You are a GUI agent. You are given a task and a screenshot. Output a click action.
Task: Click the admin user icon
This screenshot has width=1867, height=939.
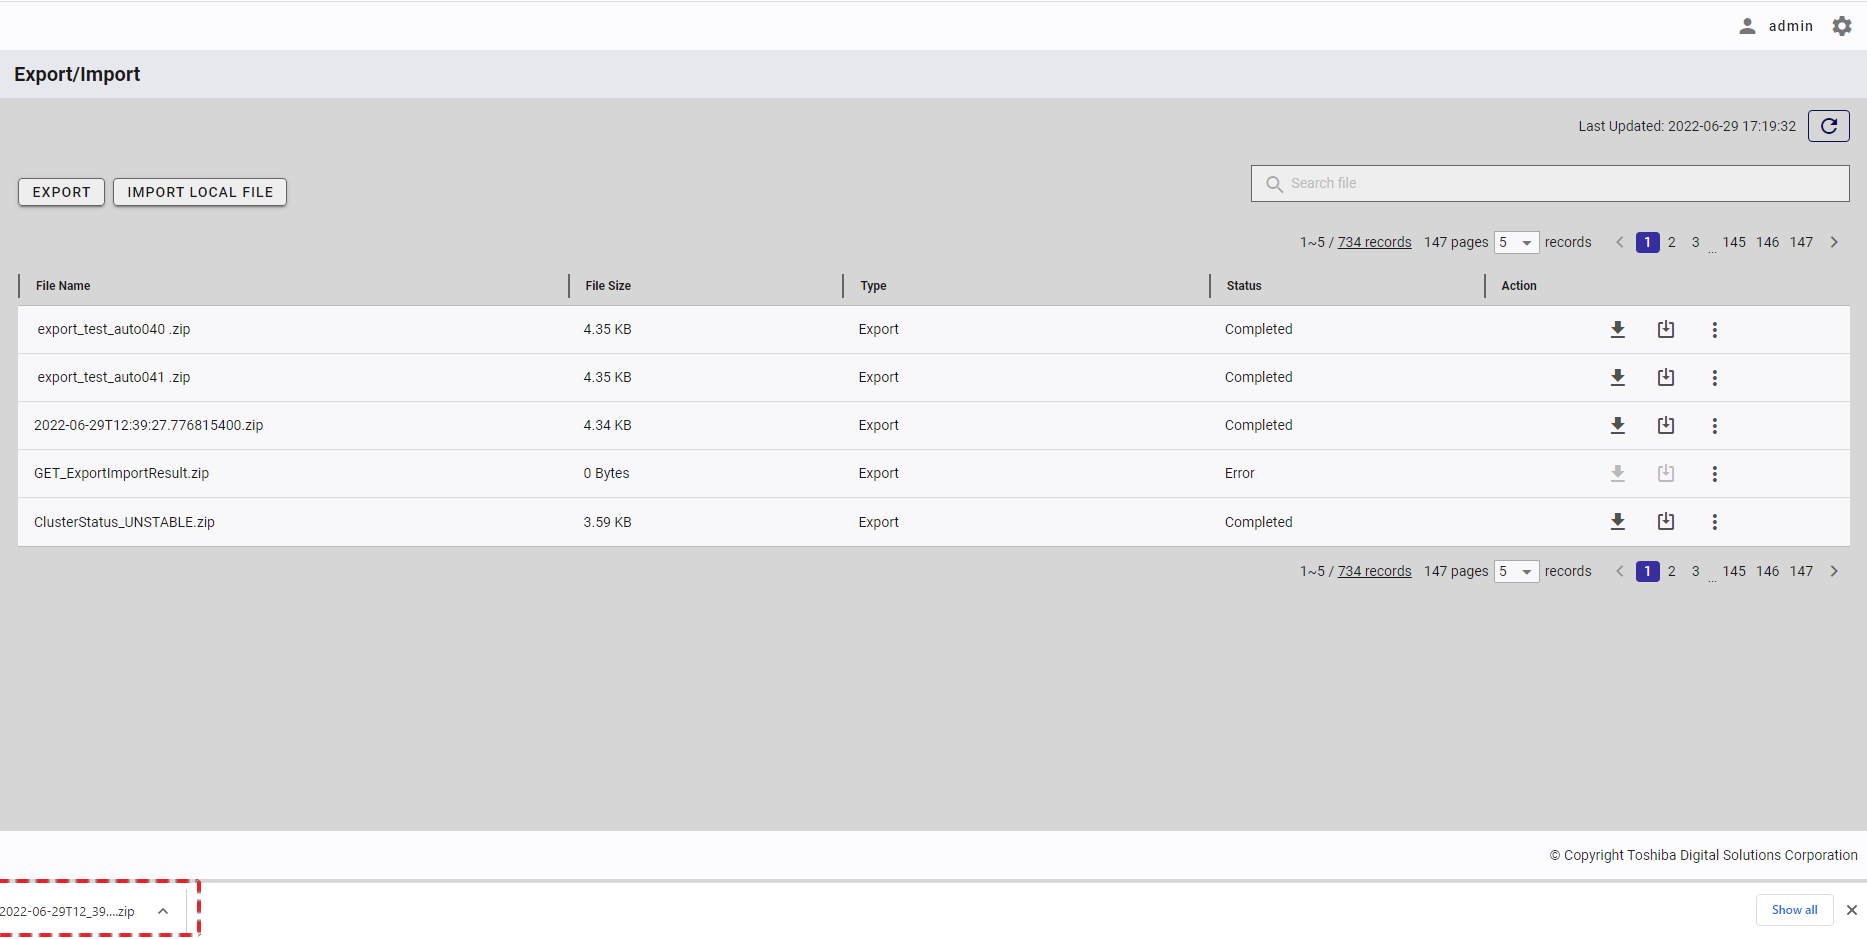pyautogui.click(x=1747, y=26)
